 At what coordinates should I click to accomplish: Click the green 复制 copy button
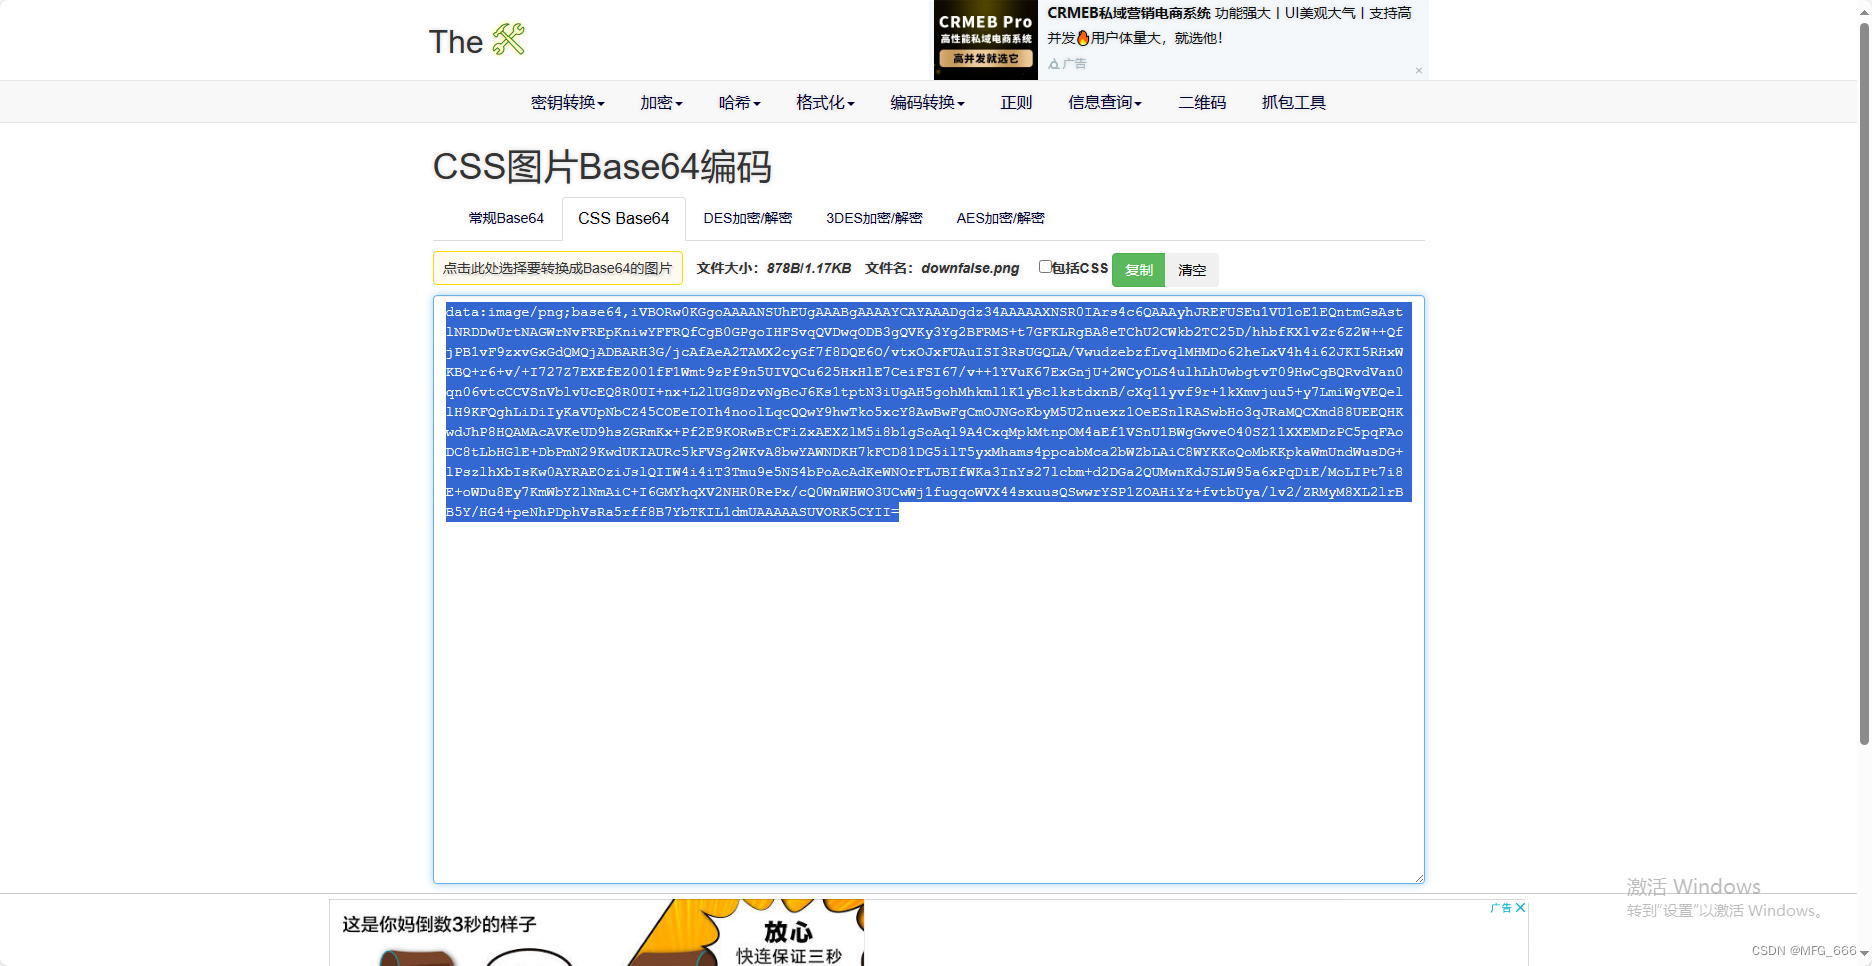tap(1138, 269)
